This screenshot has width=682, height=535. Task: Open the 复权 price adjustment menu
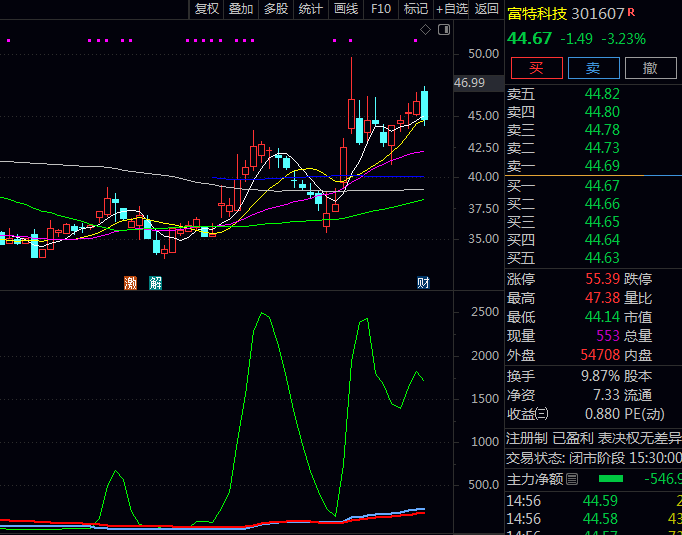[x=207, y=9]
